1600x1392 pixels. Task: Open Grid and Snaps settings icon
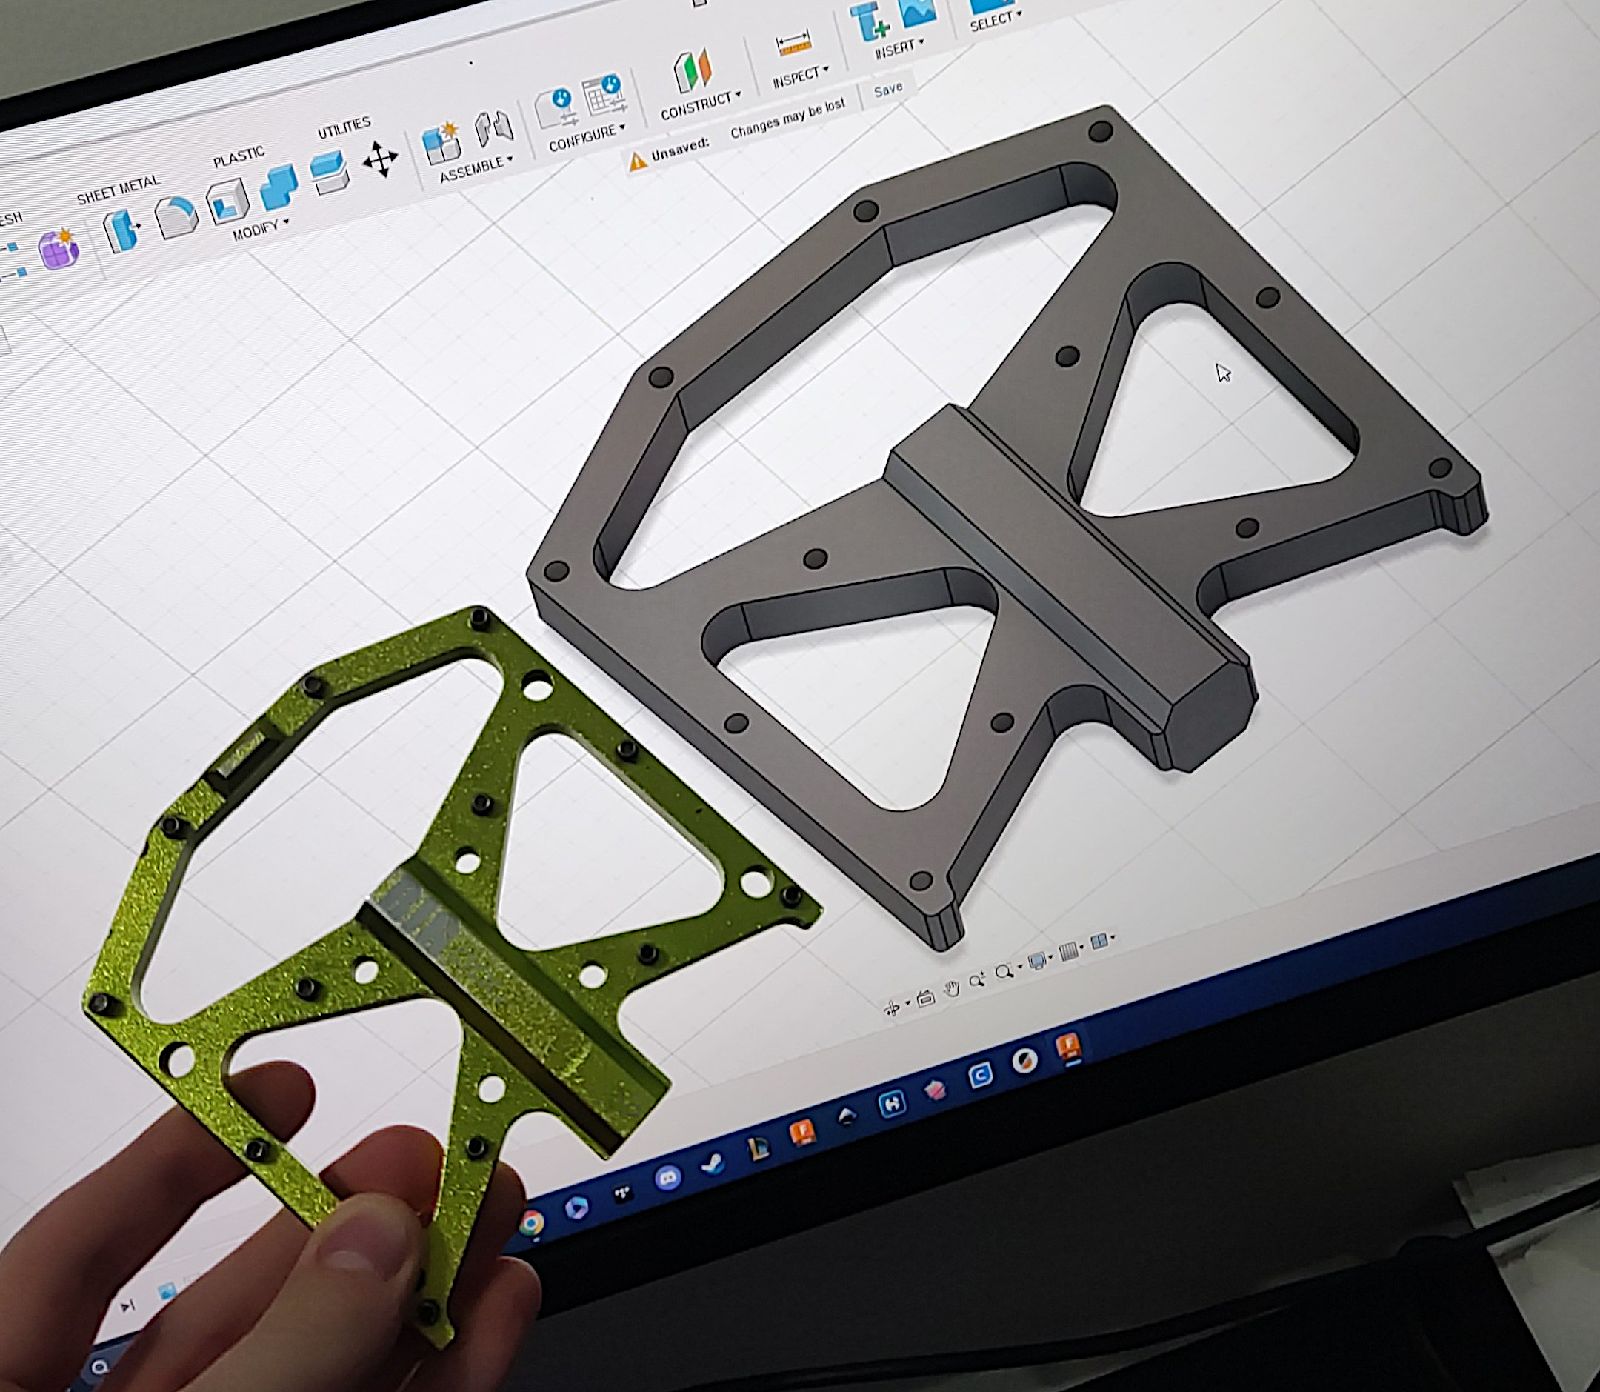(x=1069, y=951)
